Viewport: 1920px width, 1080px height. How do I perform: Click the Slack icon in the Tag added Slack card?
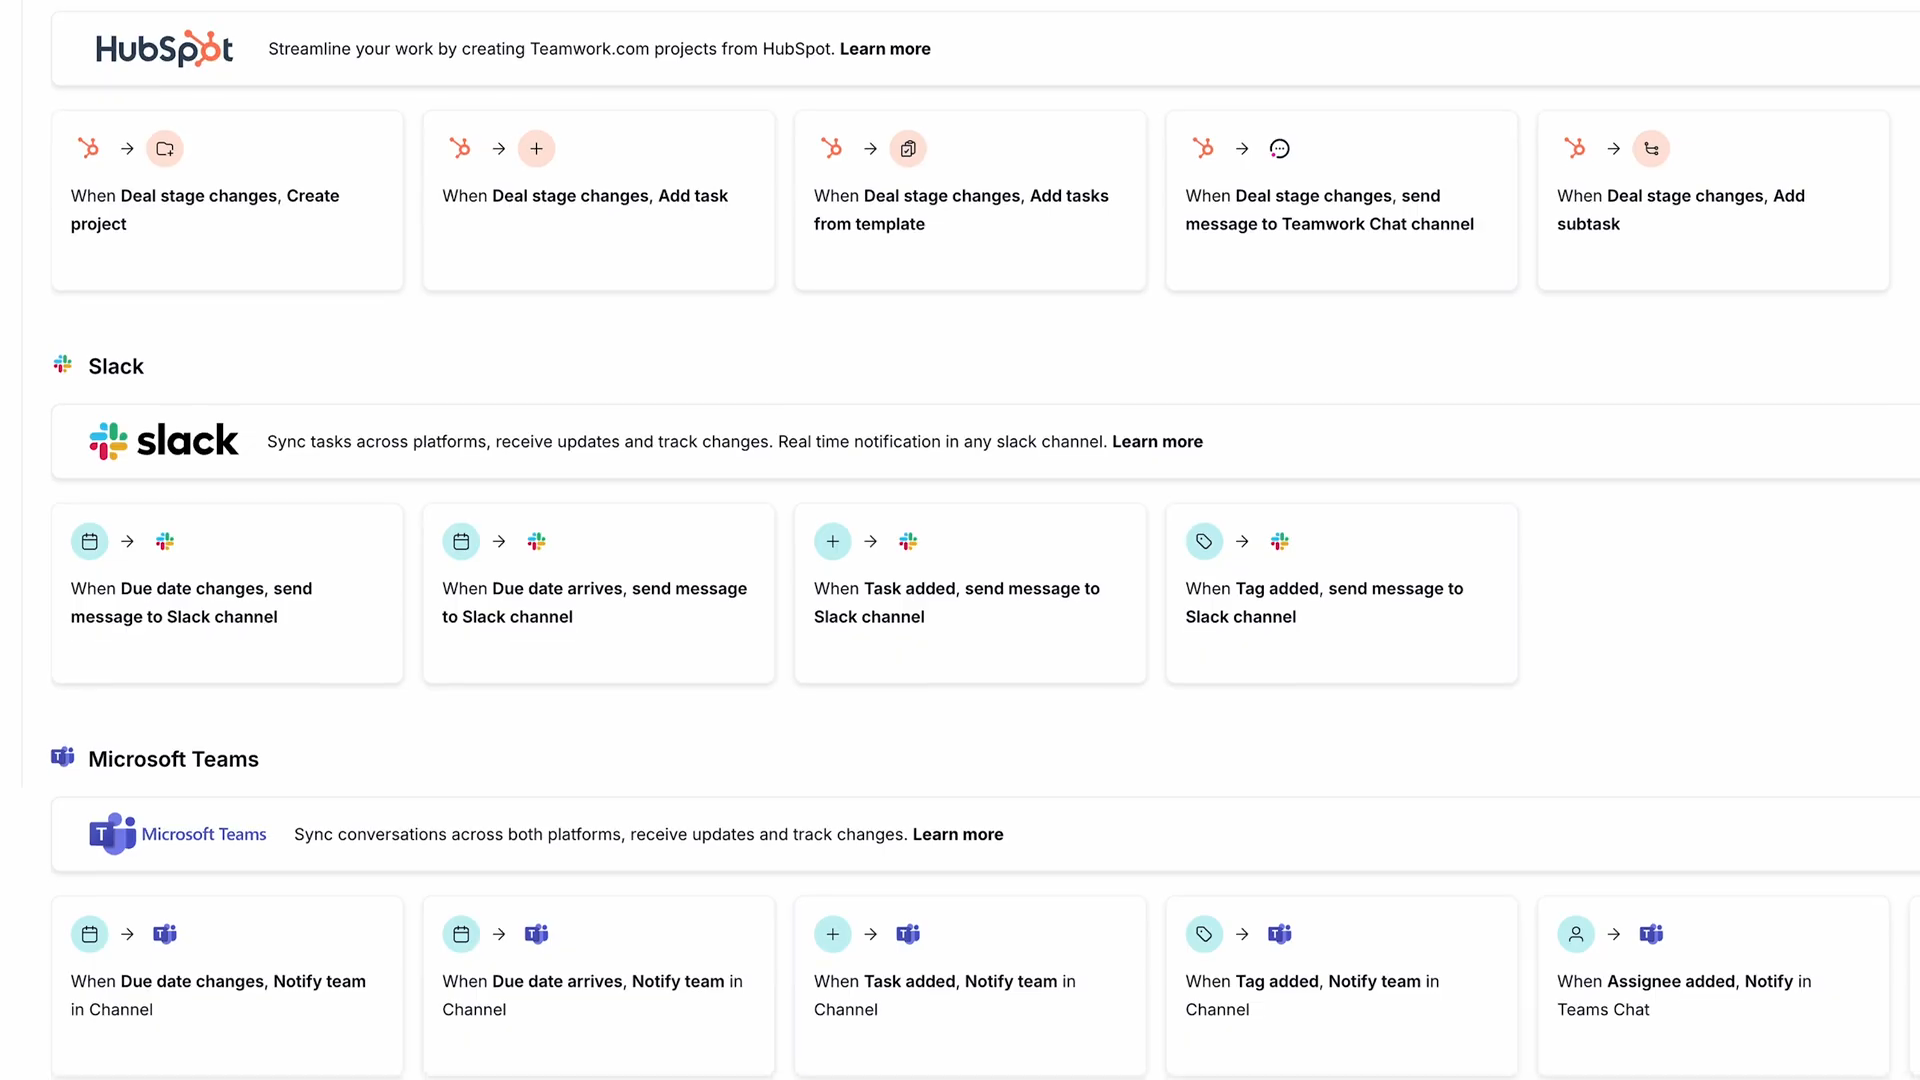[x=1280, y=542]
